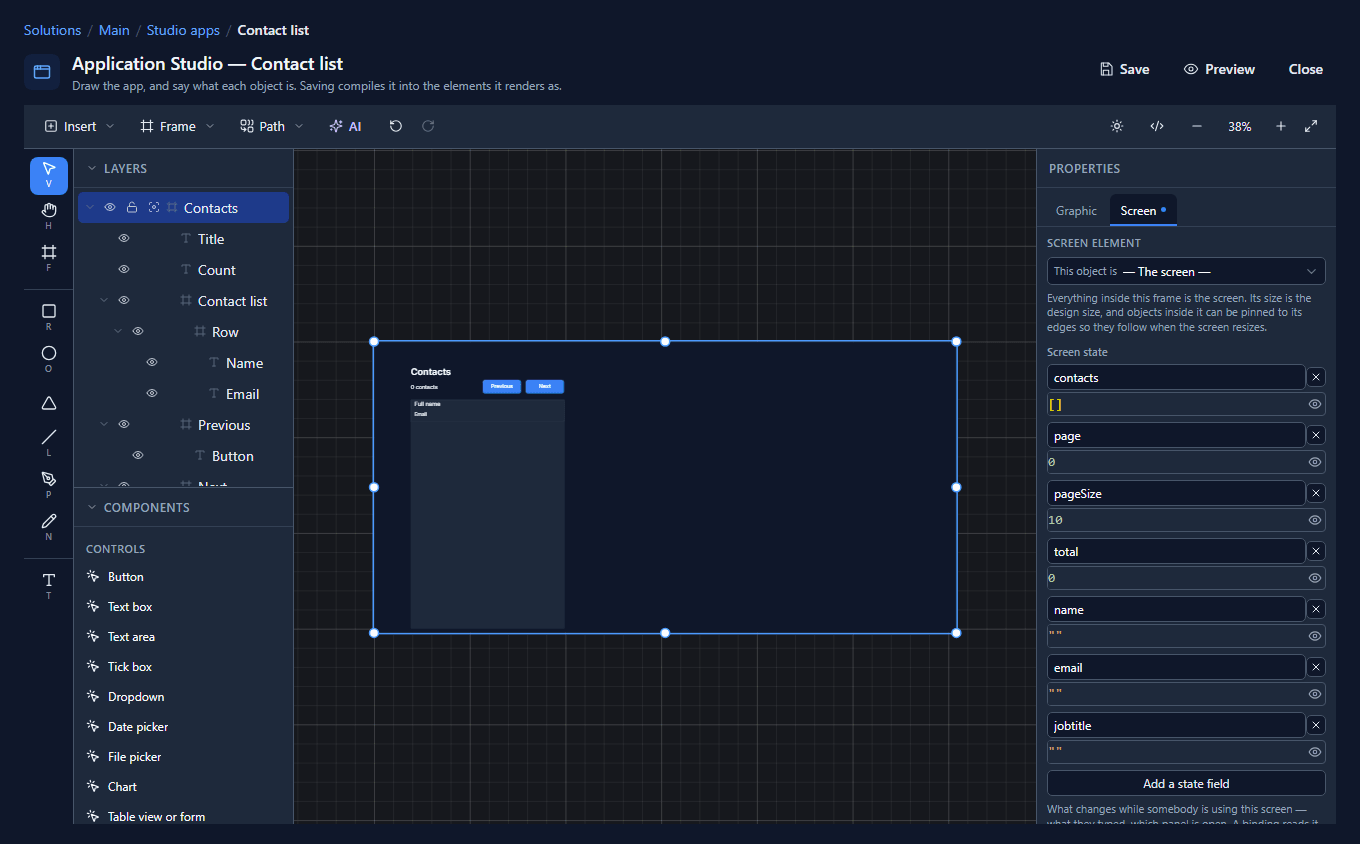Screen dimensions: 1360x844
Task: Click Add a state field
Action: point(1186,783)
